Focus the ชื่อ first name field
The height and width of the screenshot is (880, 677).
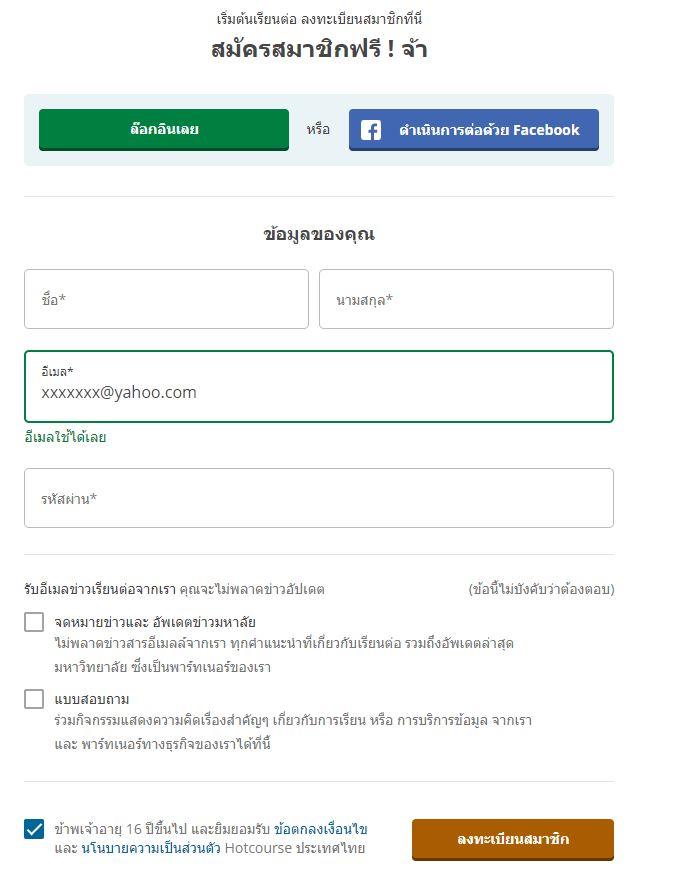click(x=166, y=299)
